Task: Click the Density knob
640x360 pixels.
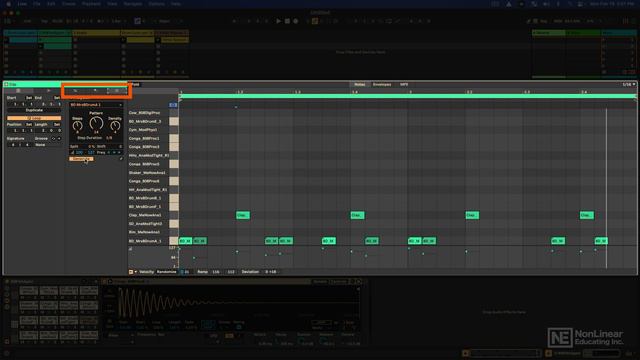Action: [x=115, y=126]
